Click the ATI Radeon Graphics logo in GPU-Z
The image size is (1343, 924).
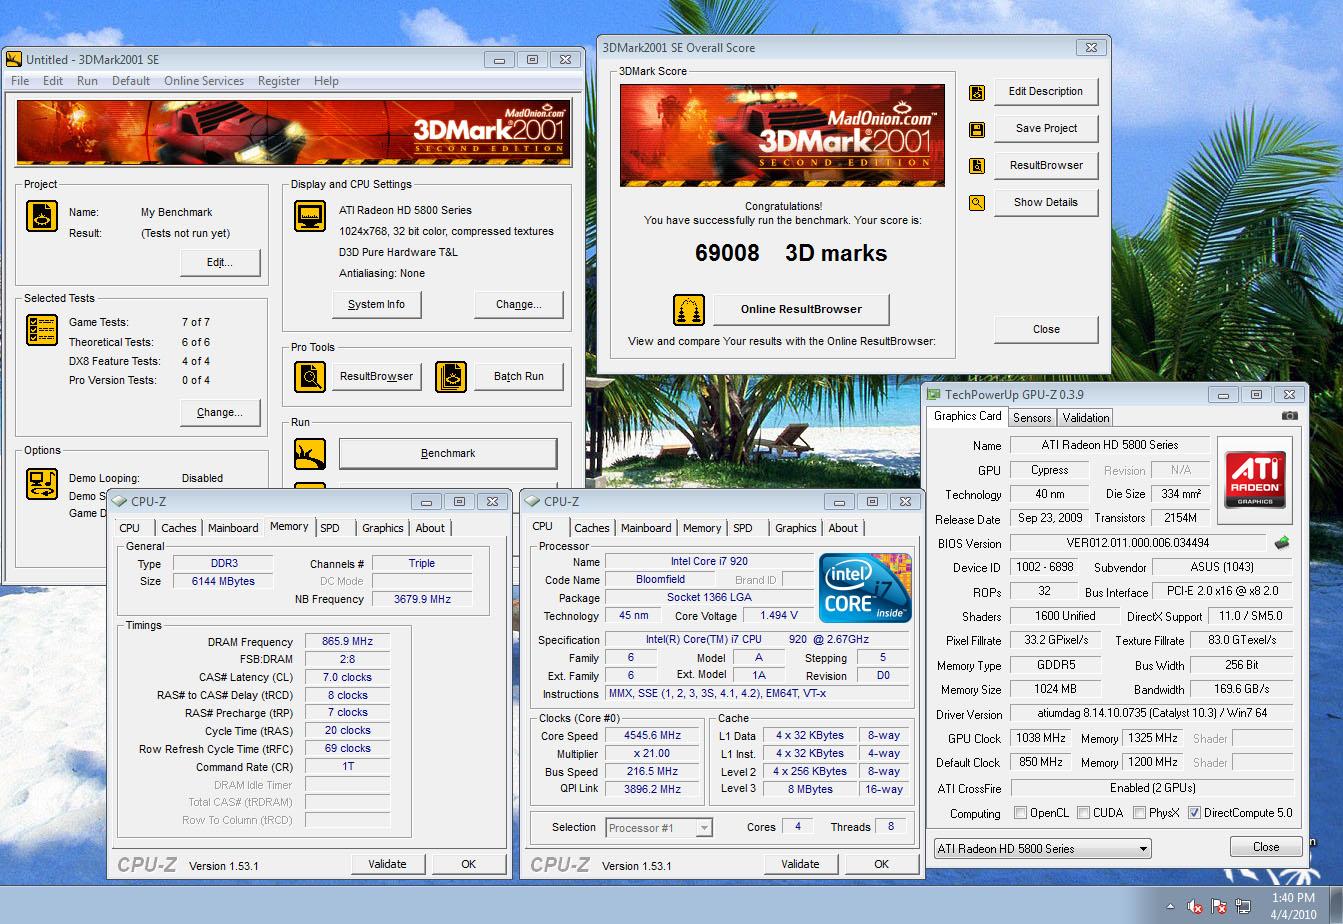1255,478
